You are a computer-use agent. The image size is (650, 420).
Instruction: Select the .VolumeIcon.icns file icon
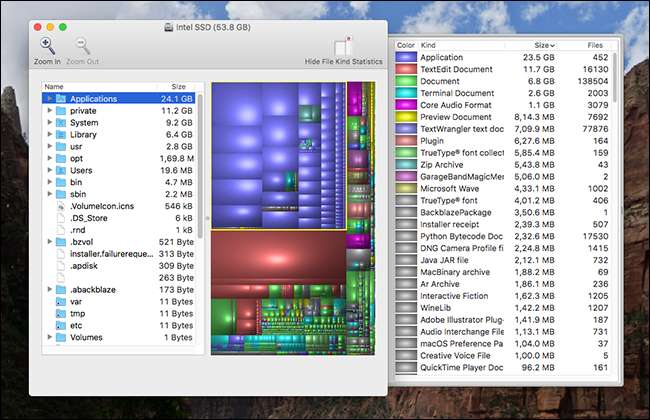pos(61,206)
